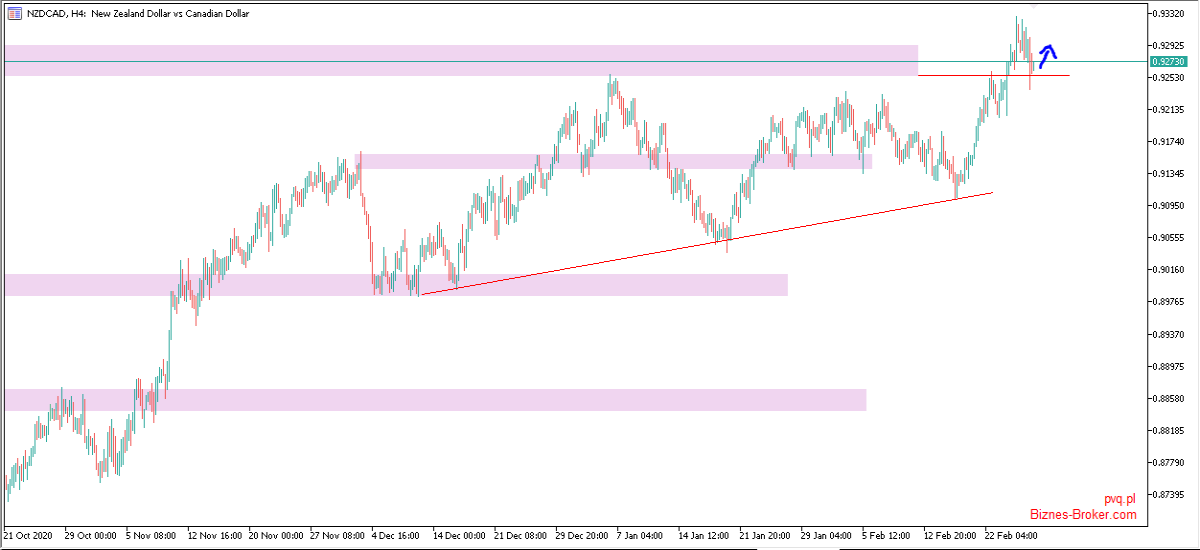Click the 12 Feb 20:00 time label
This screenshot has height=550, width=1200.
coord(951,535)
